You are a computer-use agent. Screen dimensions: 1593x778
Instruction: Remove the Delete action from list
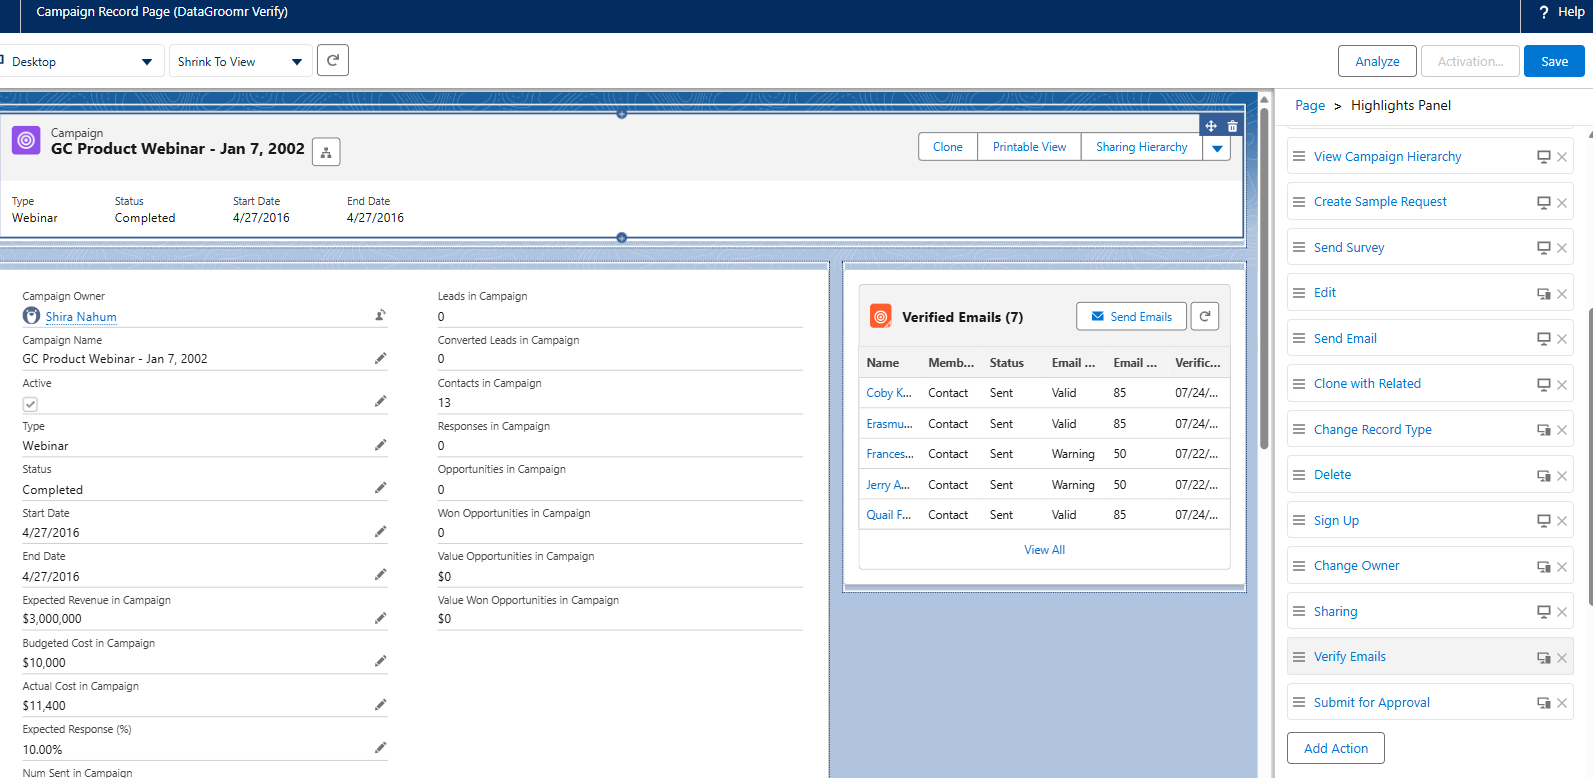[1562, 476]
